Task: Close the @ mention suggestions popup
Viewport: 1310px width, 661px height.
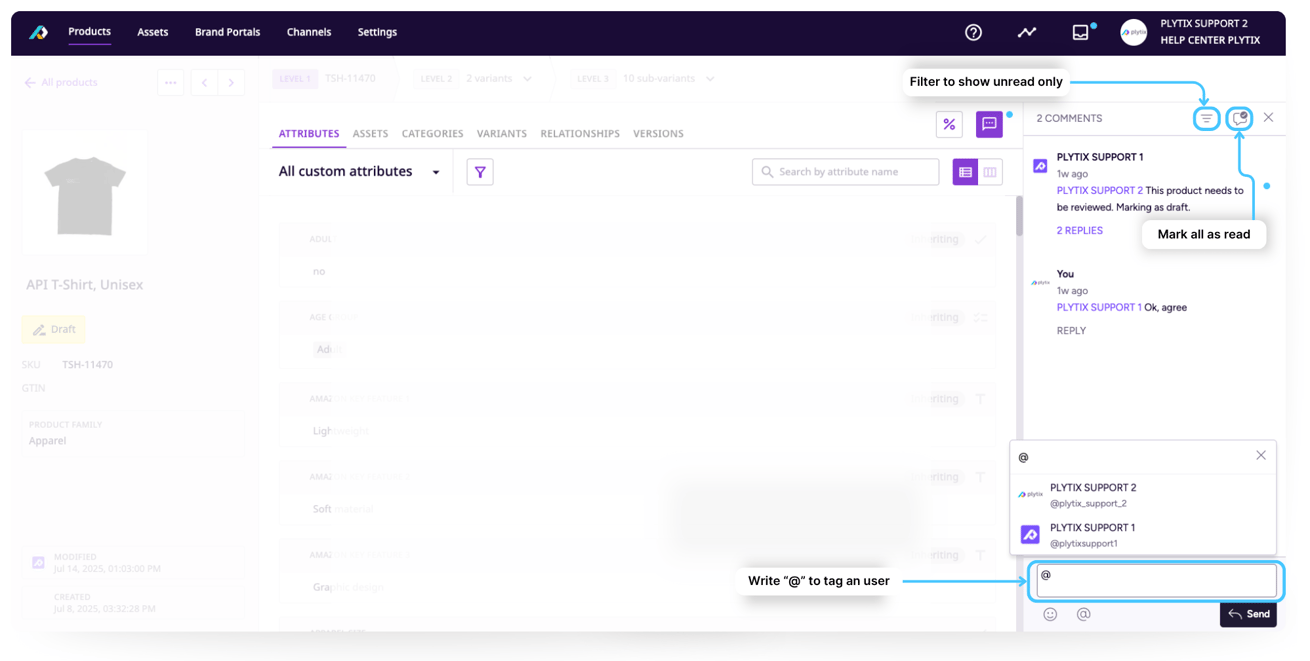Action: click(x=1261, y=455)
